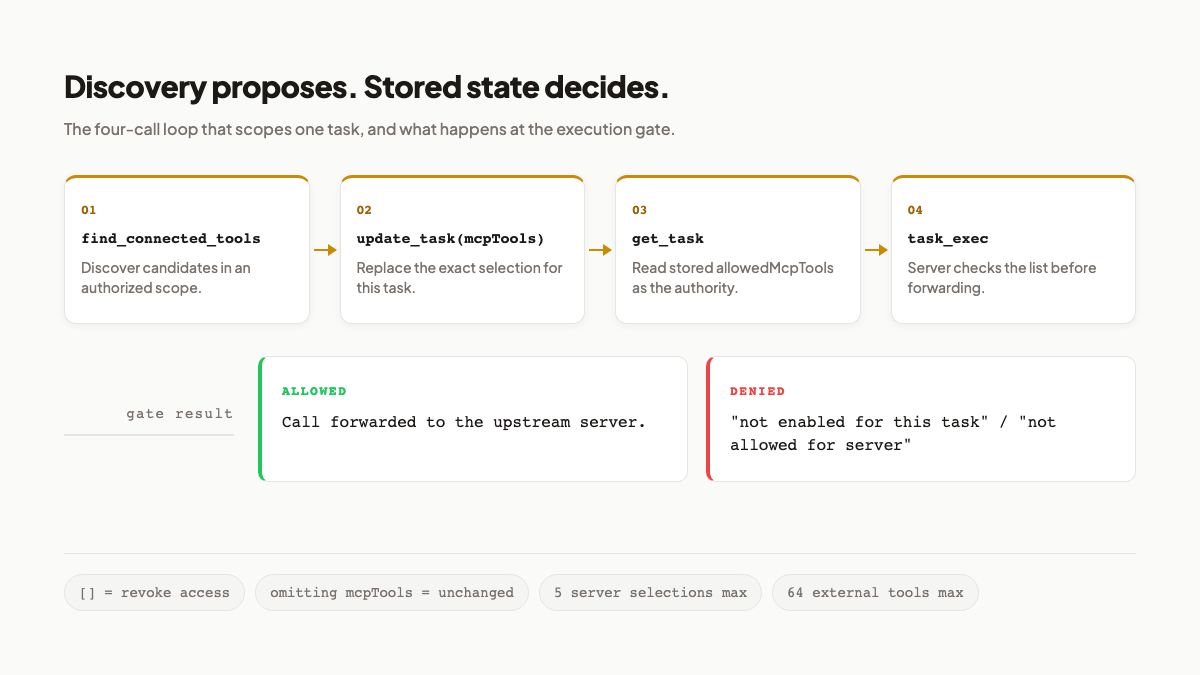Click the step number 03 label
Screen dimensions: 1200x675
click(x=640, y=210)
